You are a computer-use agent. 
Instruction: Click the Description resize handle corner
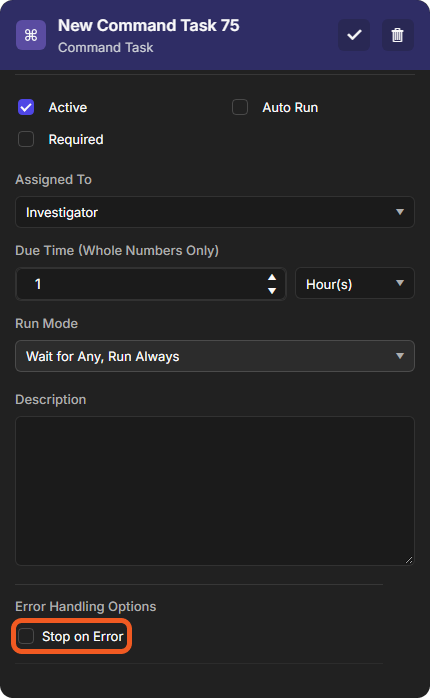pyautogui.click(x=409, y=560)
